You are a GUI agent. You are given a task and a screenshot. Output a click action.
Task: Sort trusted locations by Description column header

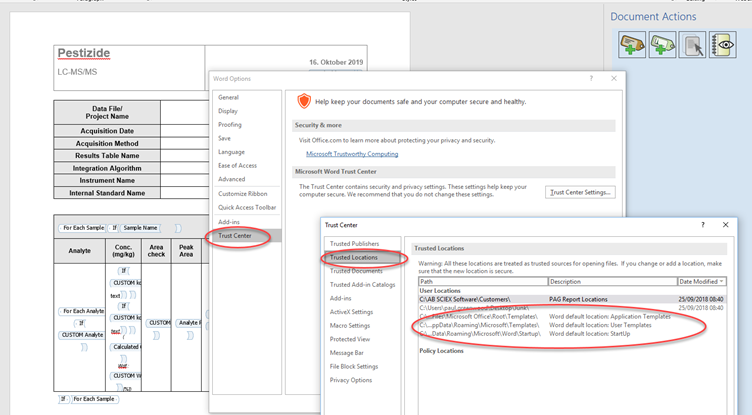613,282
